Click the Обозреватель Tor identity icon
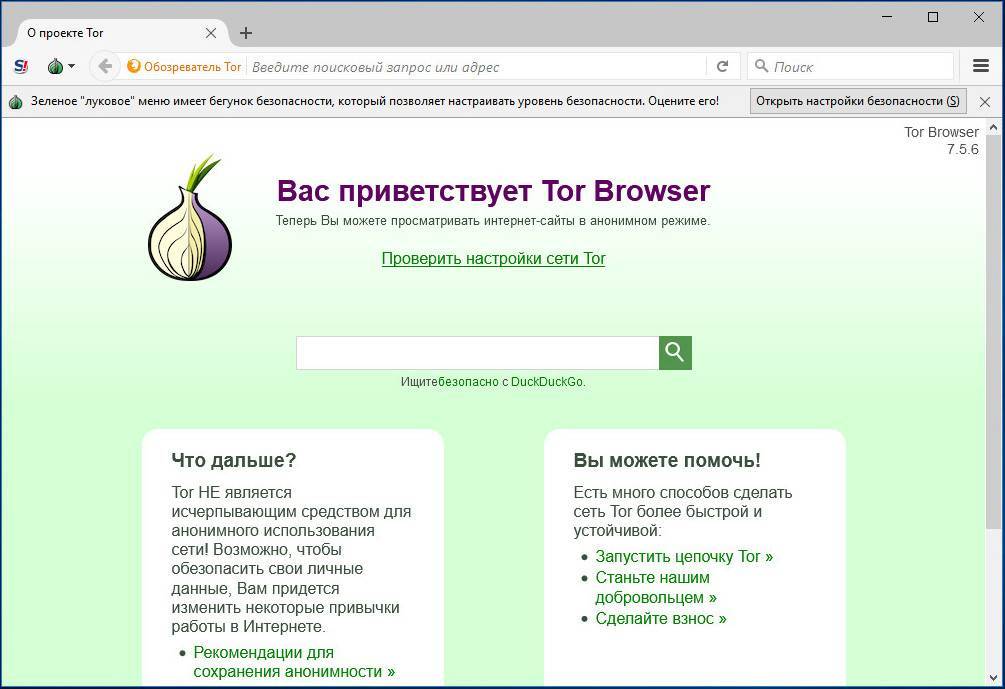 [133, 66]
